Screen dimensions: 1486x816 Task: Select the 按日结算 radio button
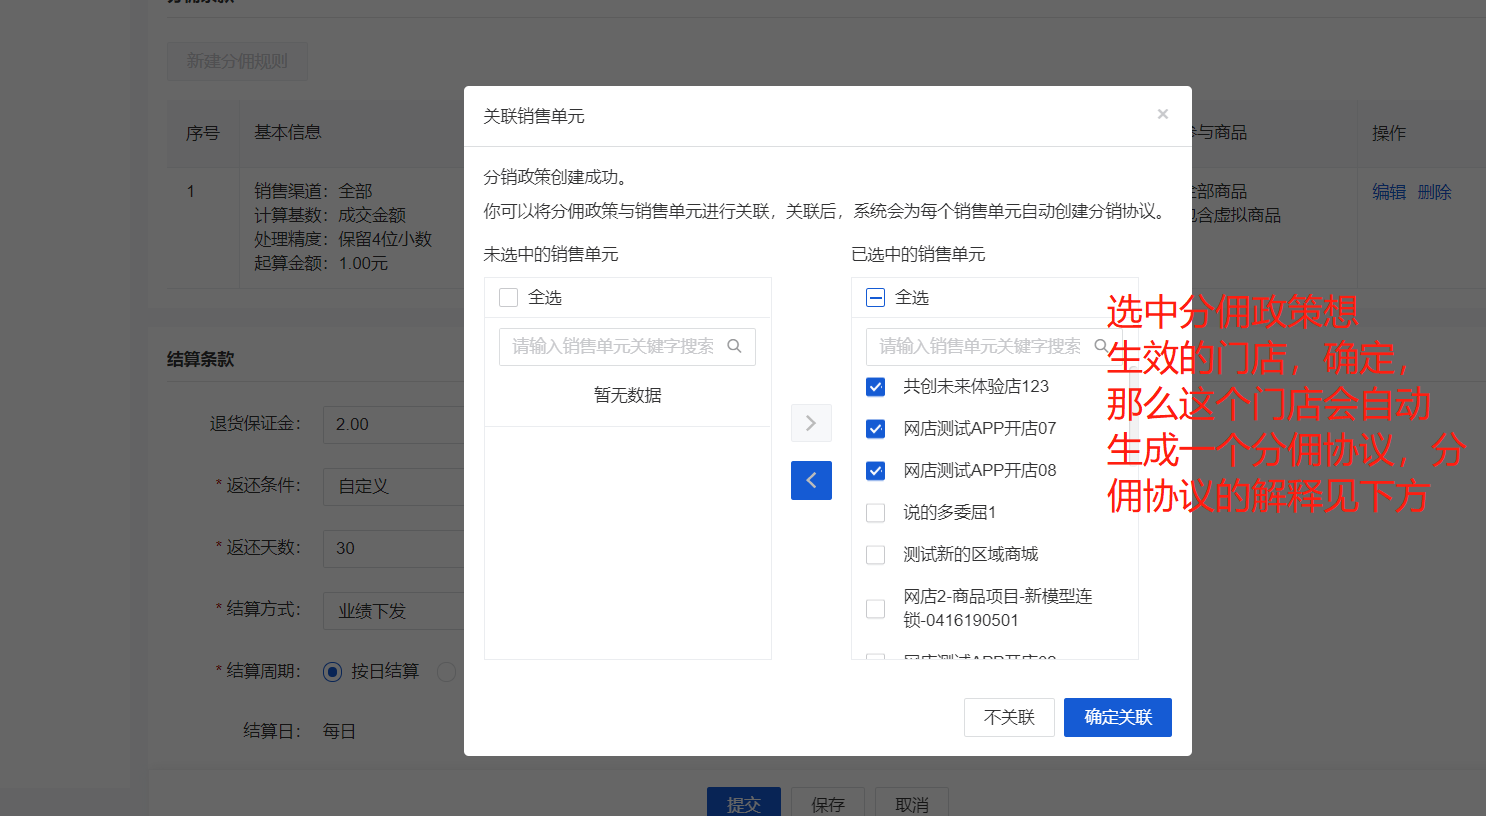point(333,672)
